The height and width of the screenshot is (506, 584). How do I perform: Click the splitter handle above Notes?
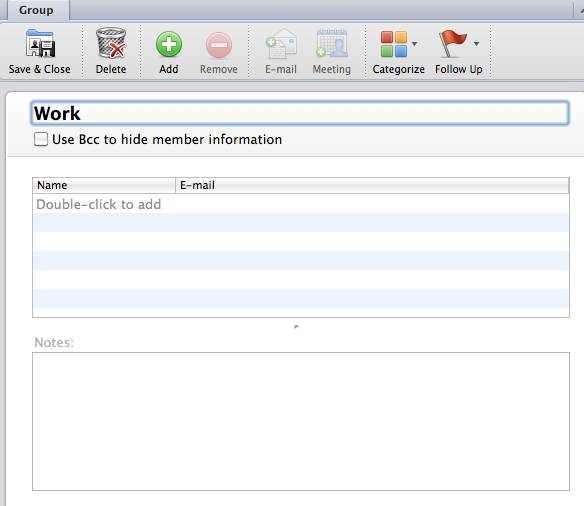pos(296,327)
